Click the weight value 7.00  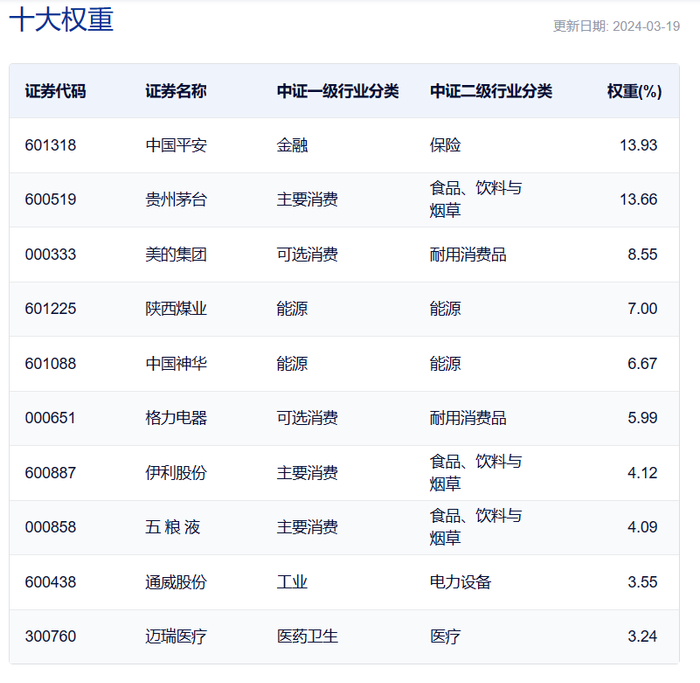pyautogui.click(x=642, y=308)
